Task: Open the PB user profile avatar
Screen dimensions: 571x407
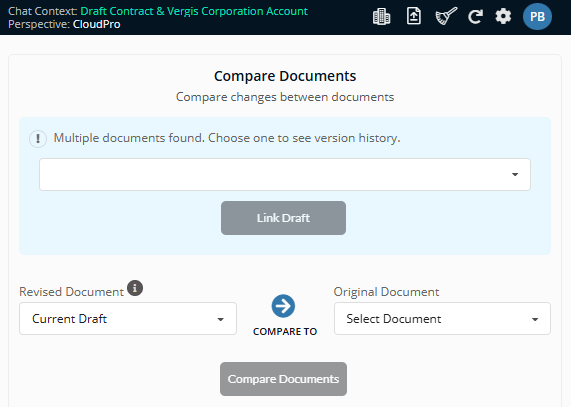Action: pos(537,16)
